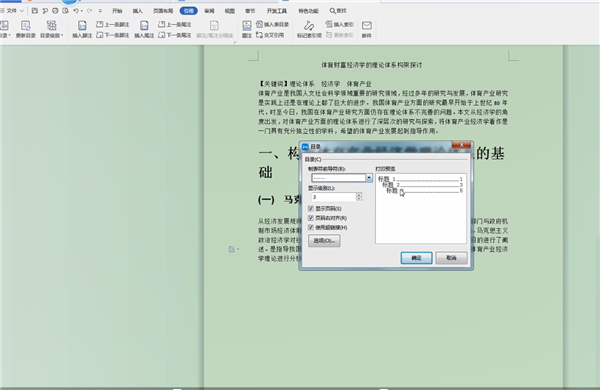Switch to the 视图 tab
This screenshot has width=600, height=390.
[x=230, y=11]
